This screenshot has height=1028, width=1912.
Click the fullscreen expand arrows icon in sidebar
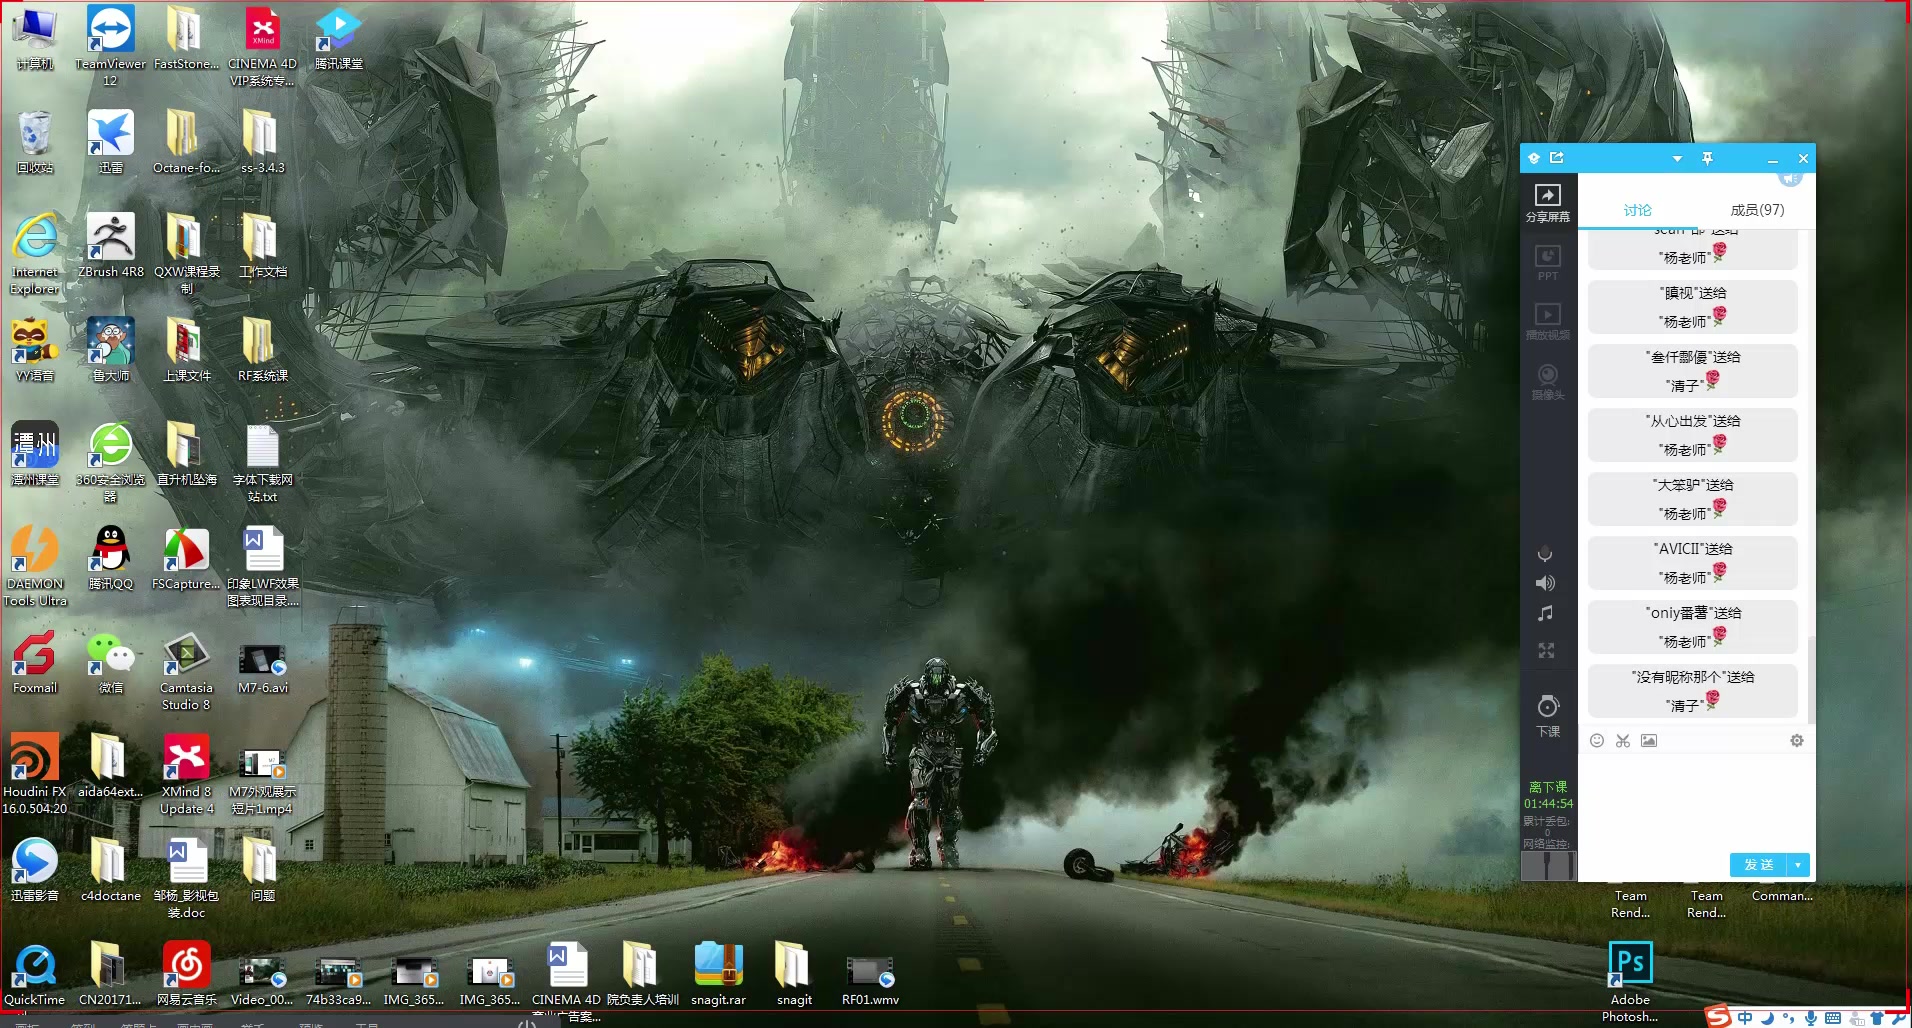click(x=1546, y=651)
